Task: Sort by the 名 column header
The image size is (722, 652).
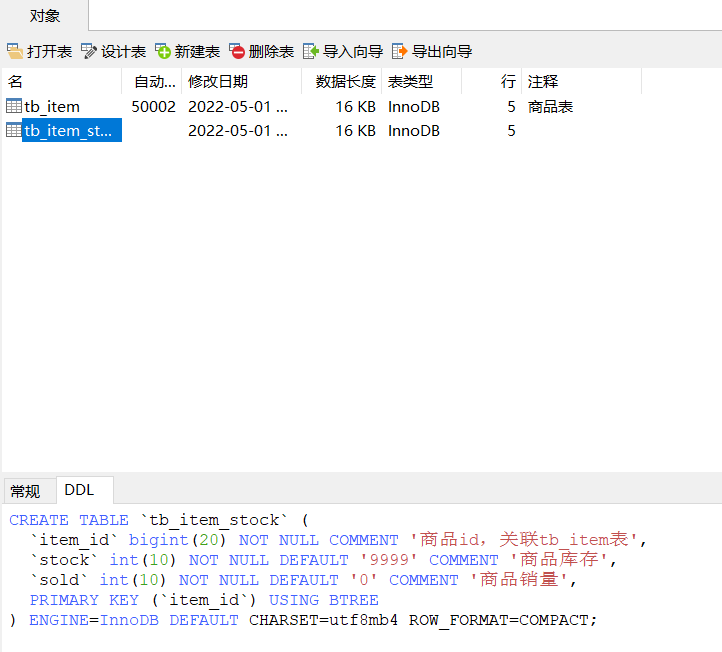Action: [x=62, y=82]
